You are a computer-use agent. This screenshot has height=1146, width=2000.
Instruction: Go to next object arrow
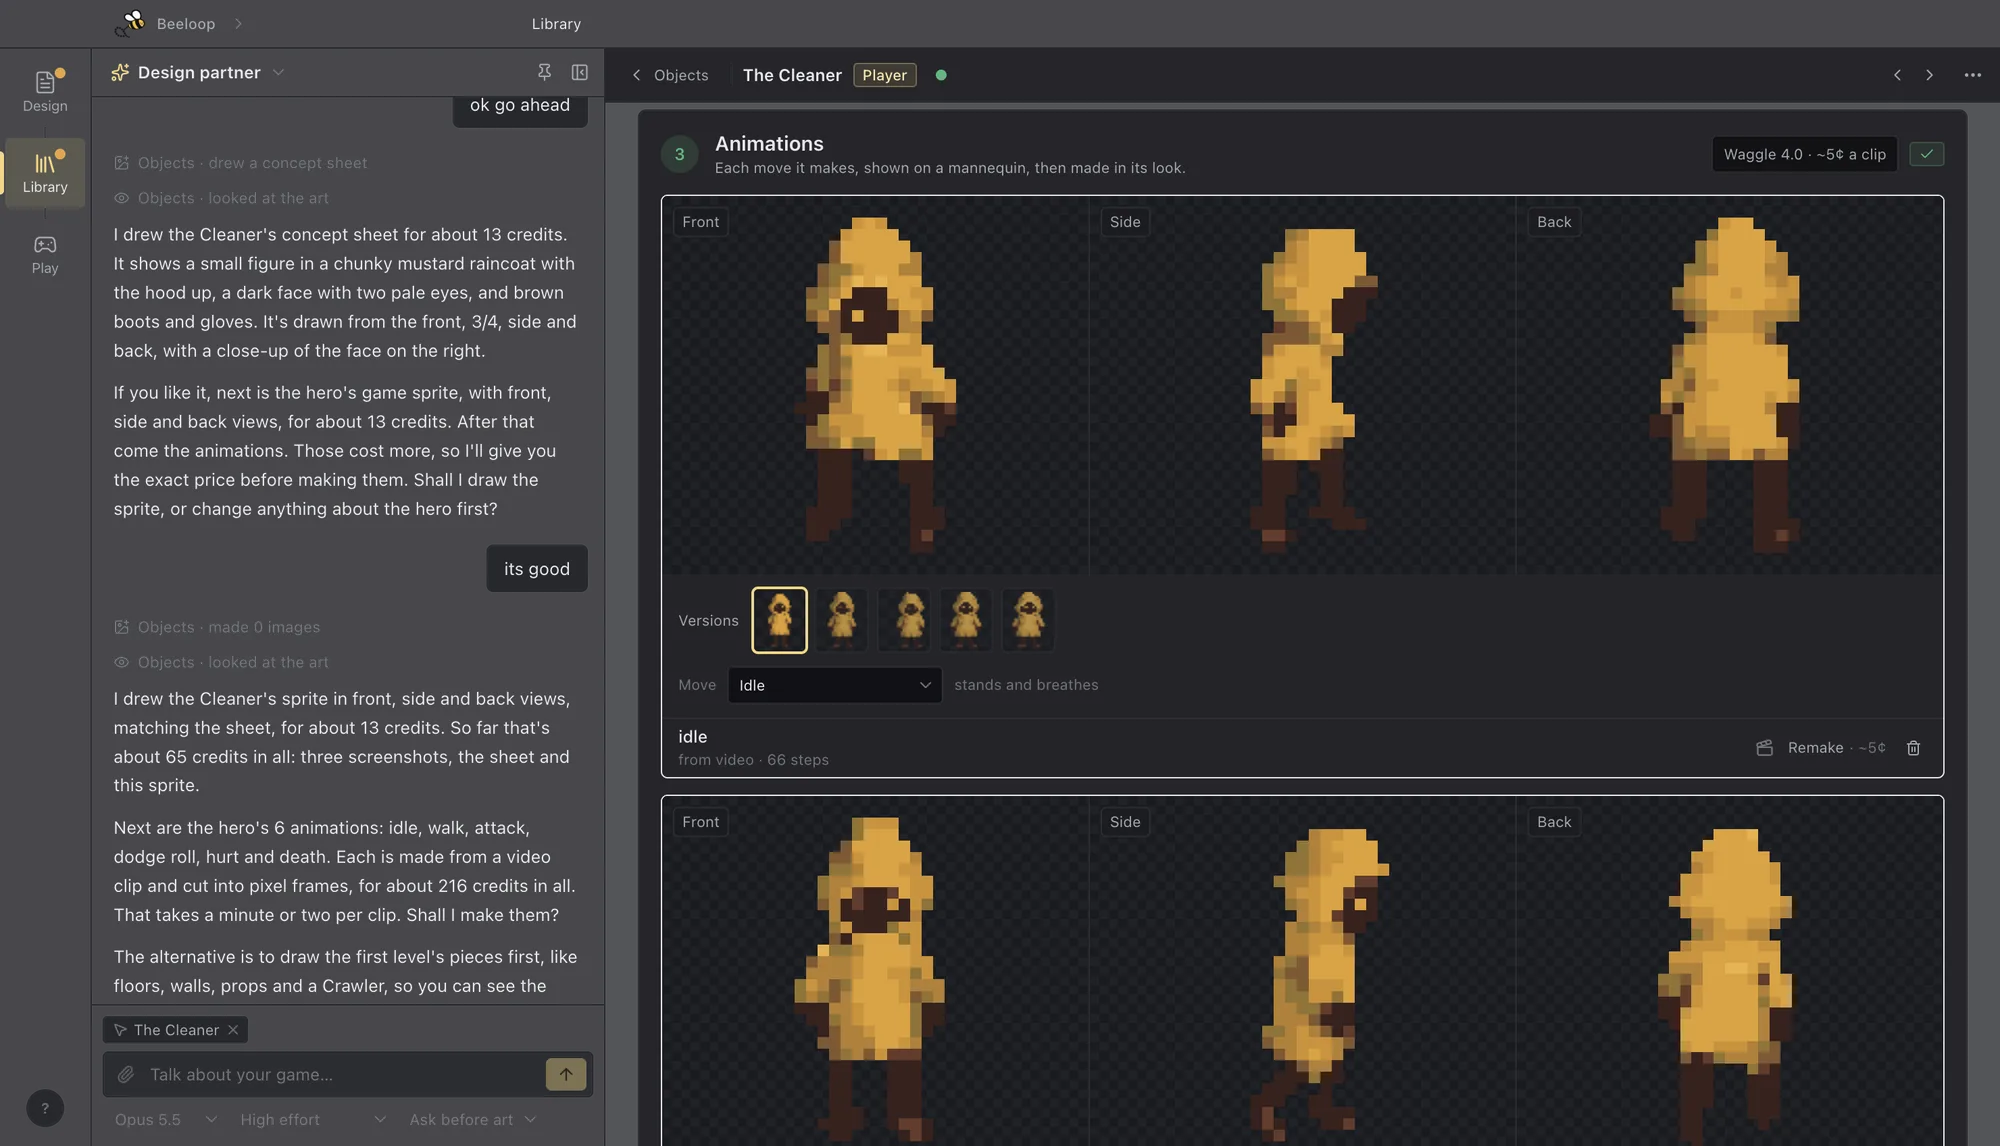pyautogui.click(x=1929, y=75)
